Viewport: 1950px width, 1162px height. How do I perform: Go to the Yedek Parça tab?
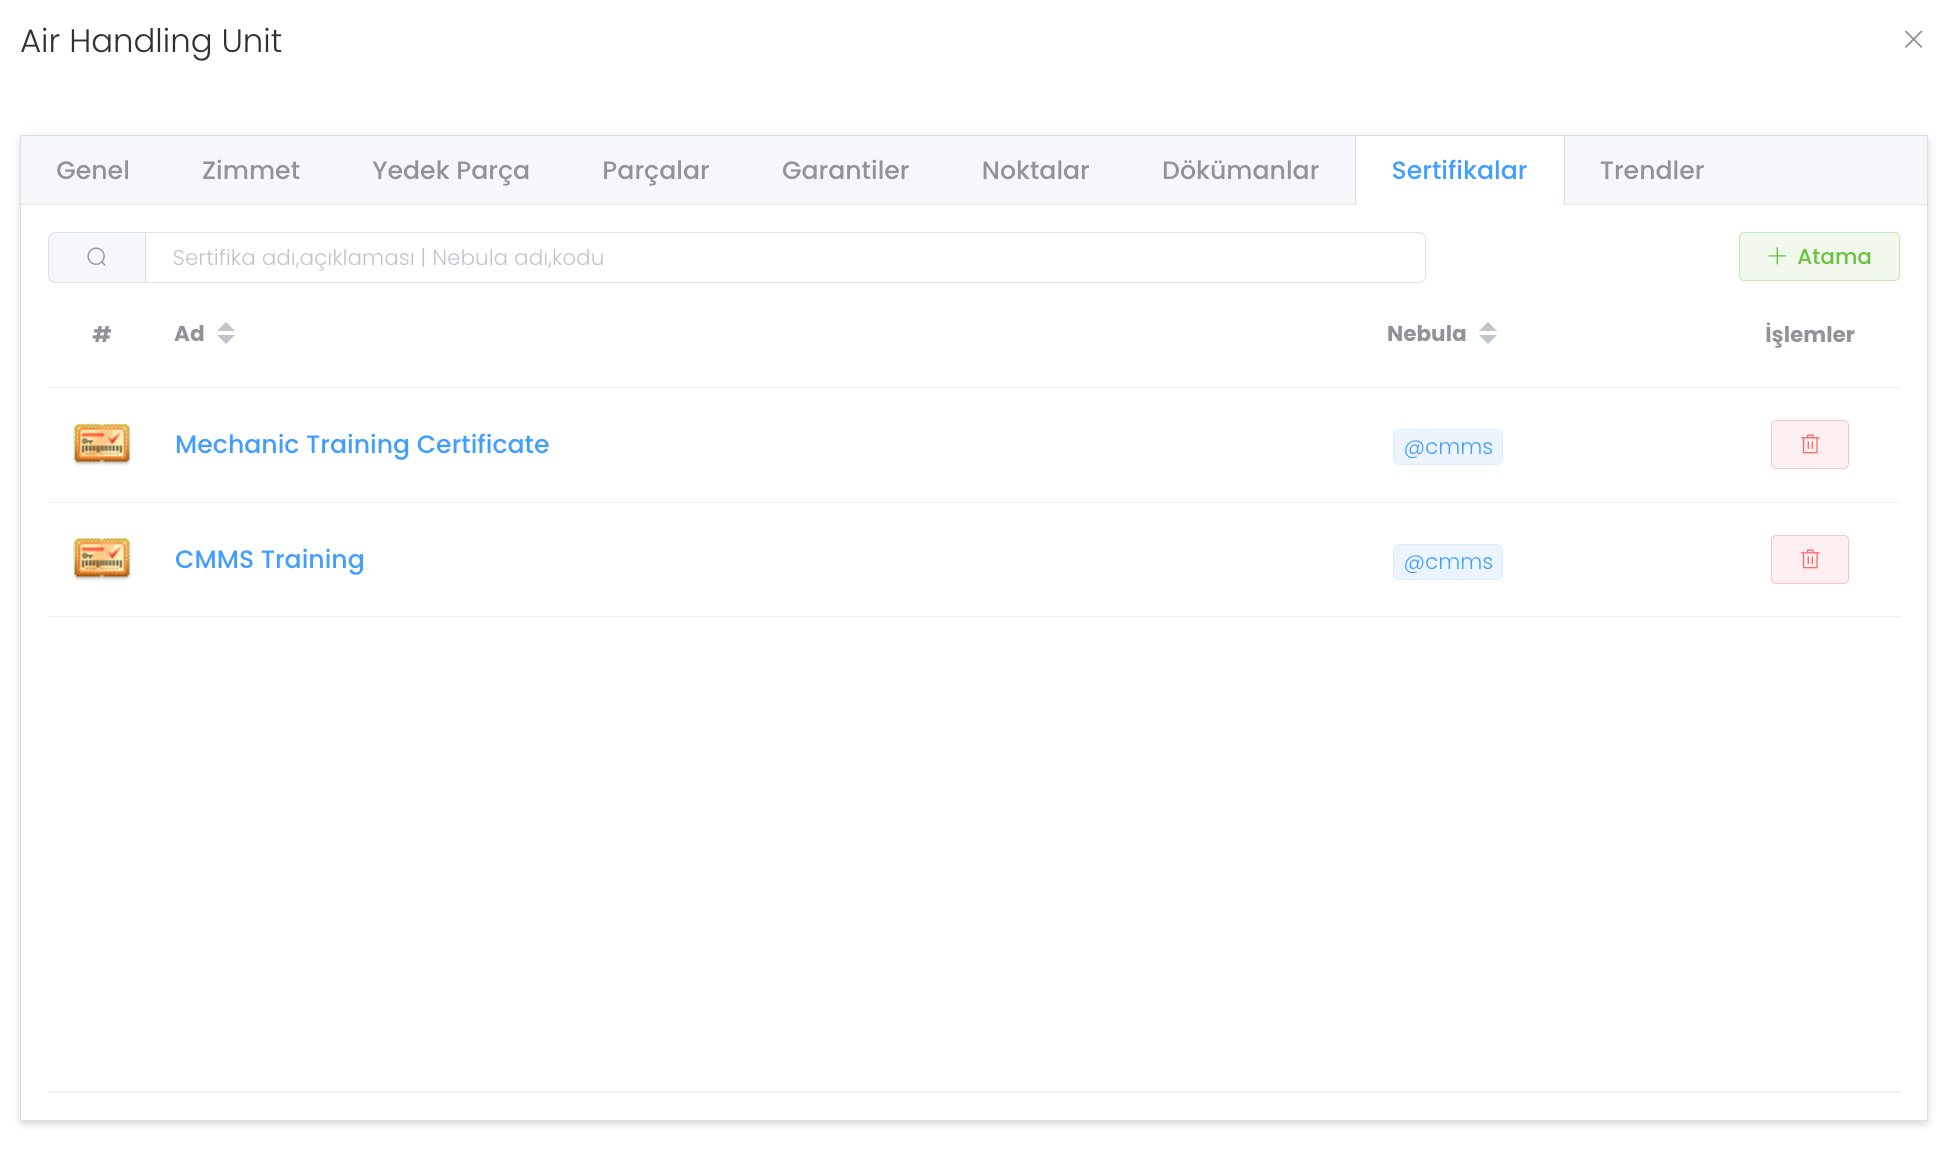451,170
